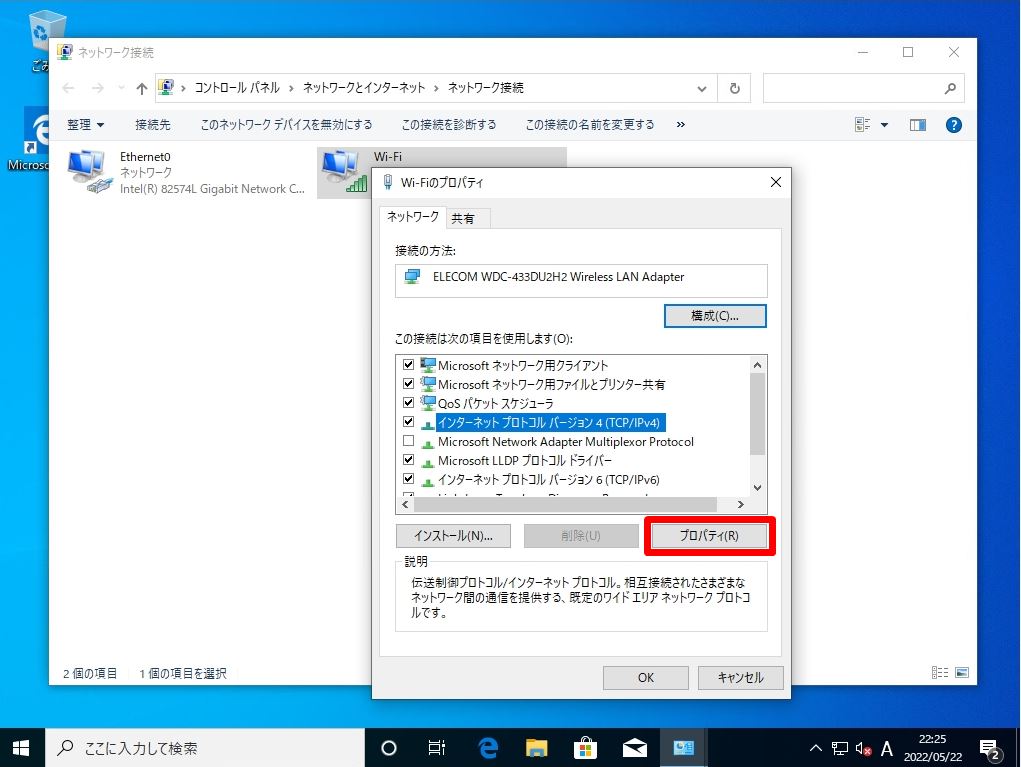Switch to details view in status bar
1021x767 pixels.
coord(940,673)
